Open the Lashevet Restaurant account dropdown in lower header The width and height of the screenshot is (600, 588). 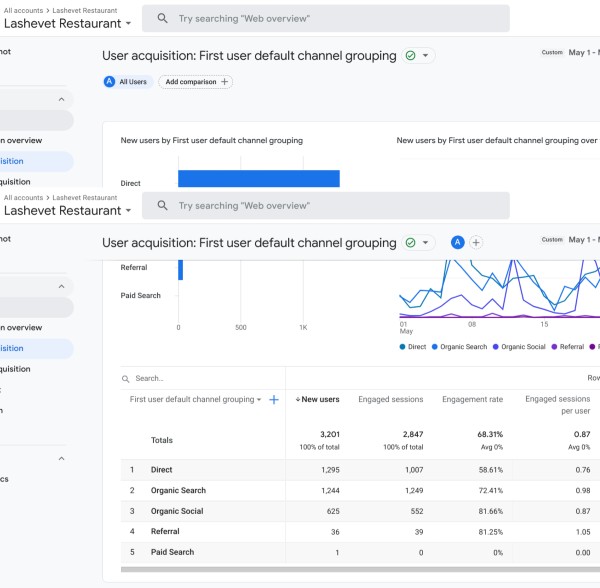67,211
